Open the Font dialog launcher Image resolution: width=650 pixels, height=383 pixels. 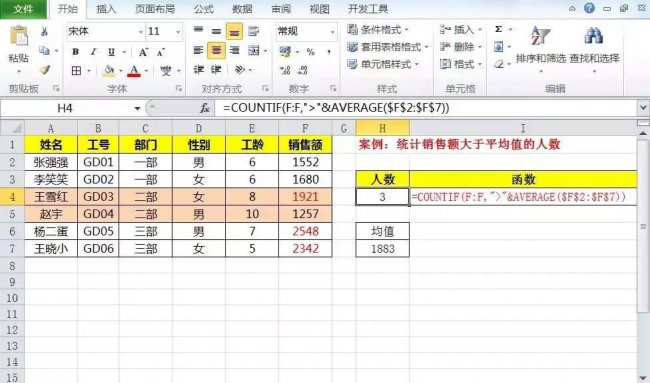179,88
